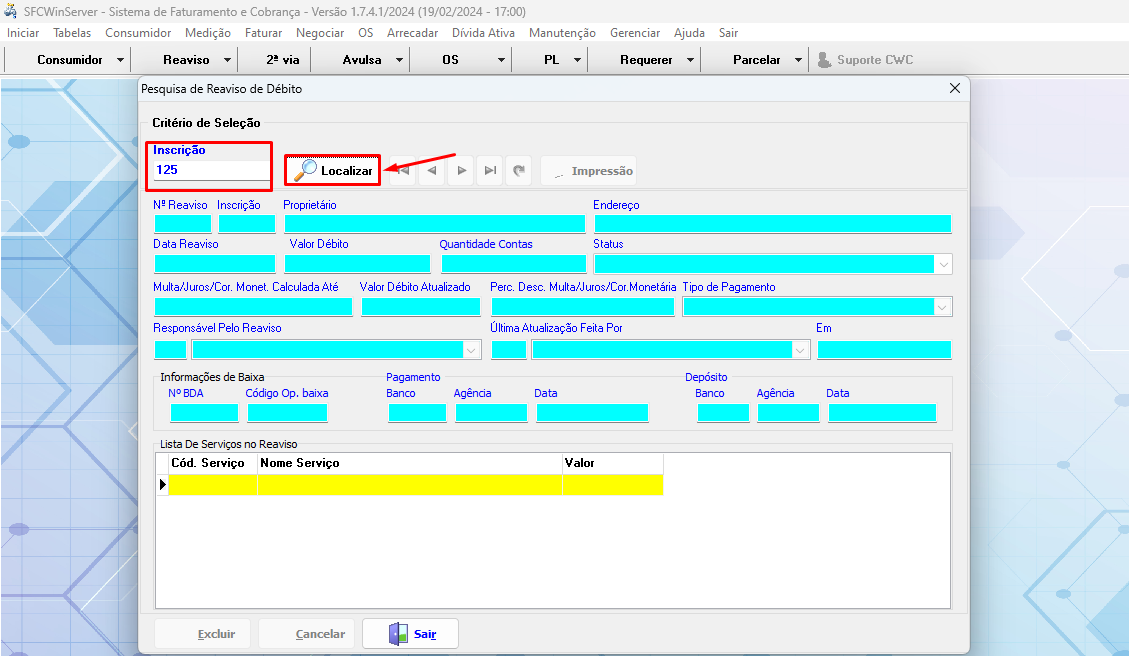Expand the Responsável Pelo Reaviso combo box
The image size is (1129, 656).
[x=472, y=350]
